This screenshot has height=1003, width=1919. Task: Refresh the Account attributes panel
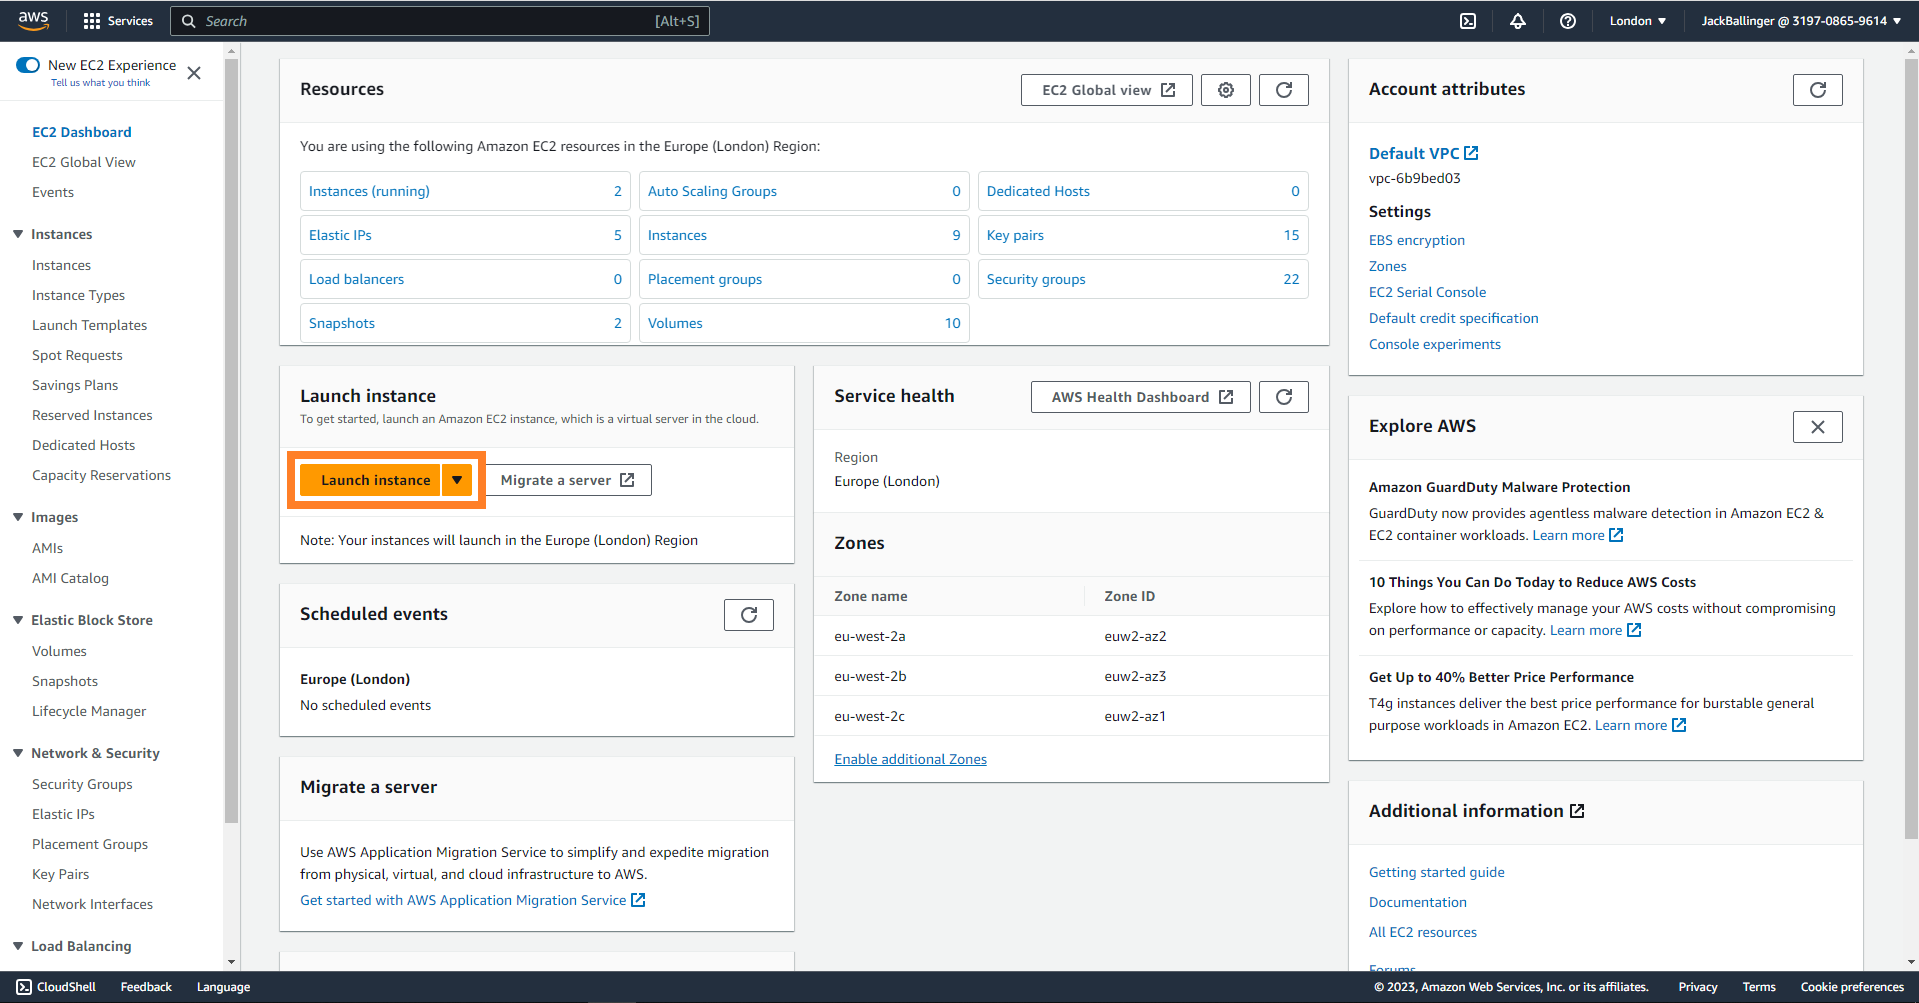point(1817,90)
